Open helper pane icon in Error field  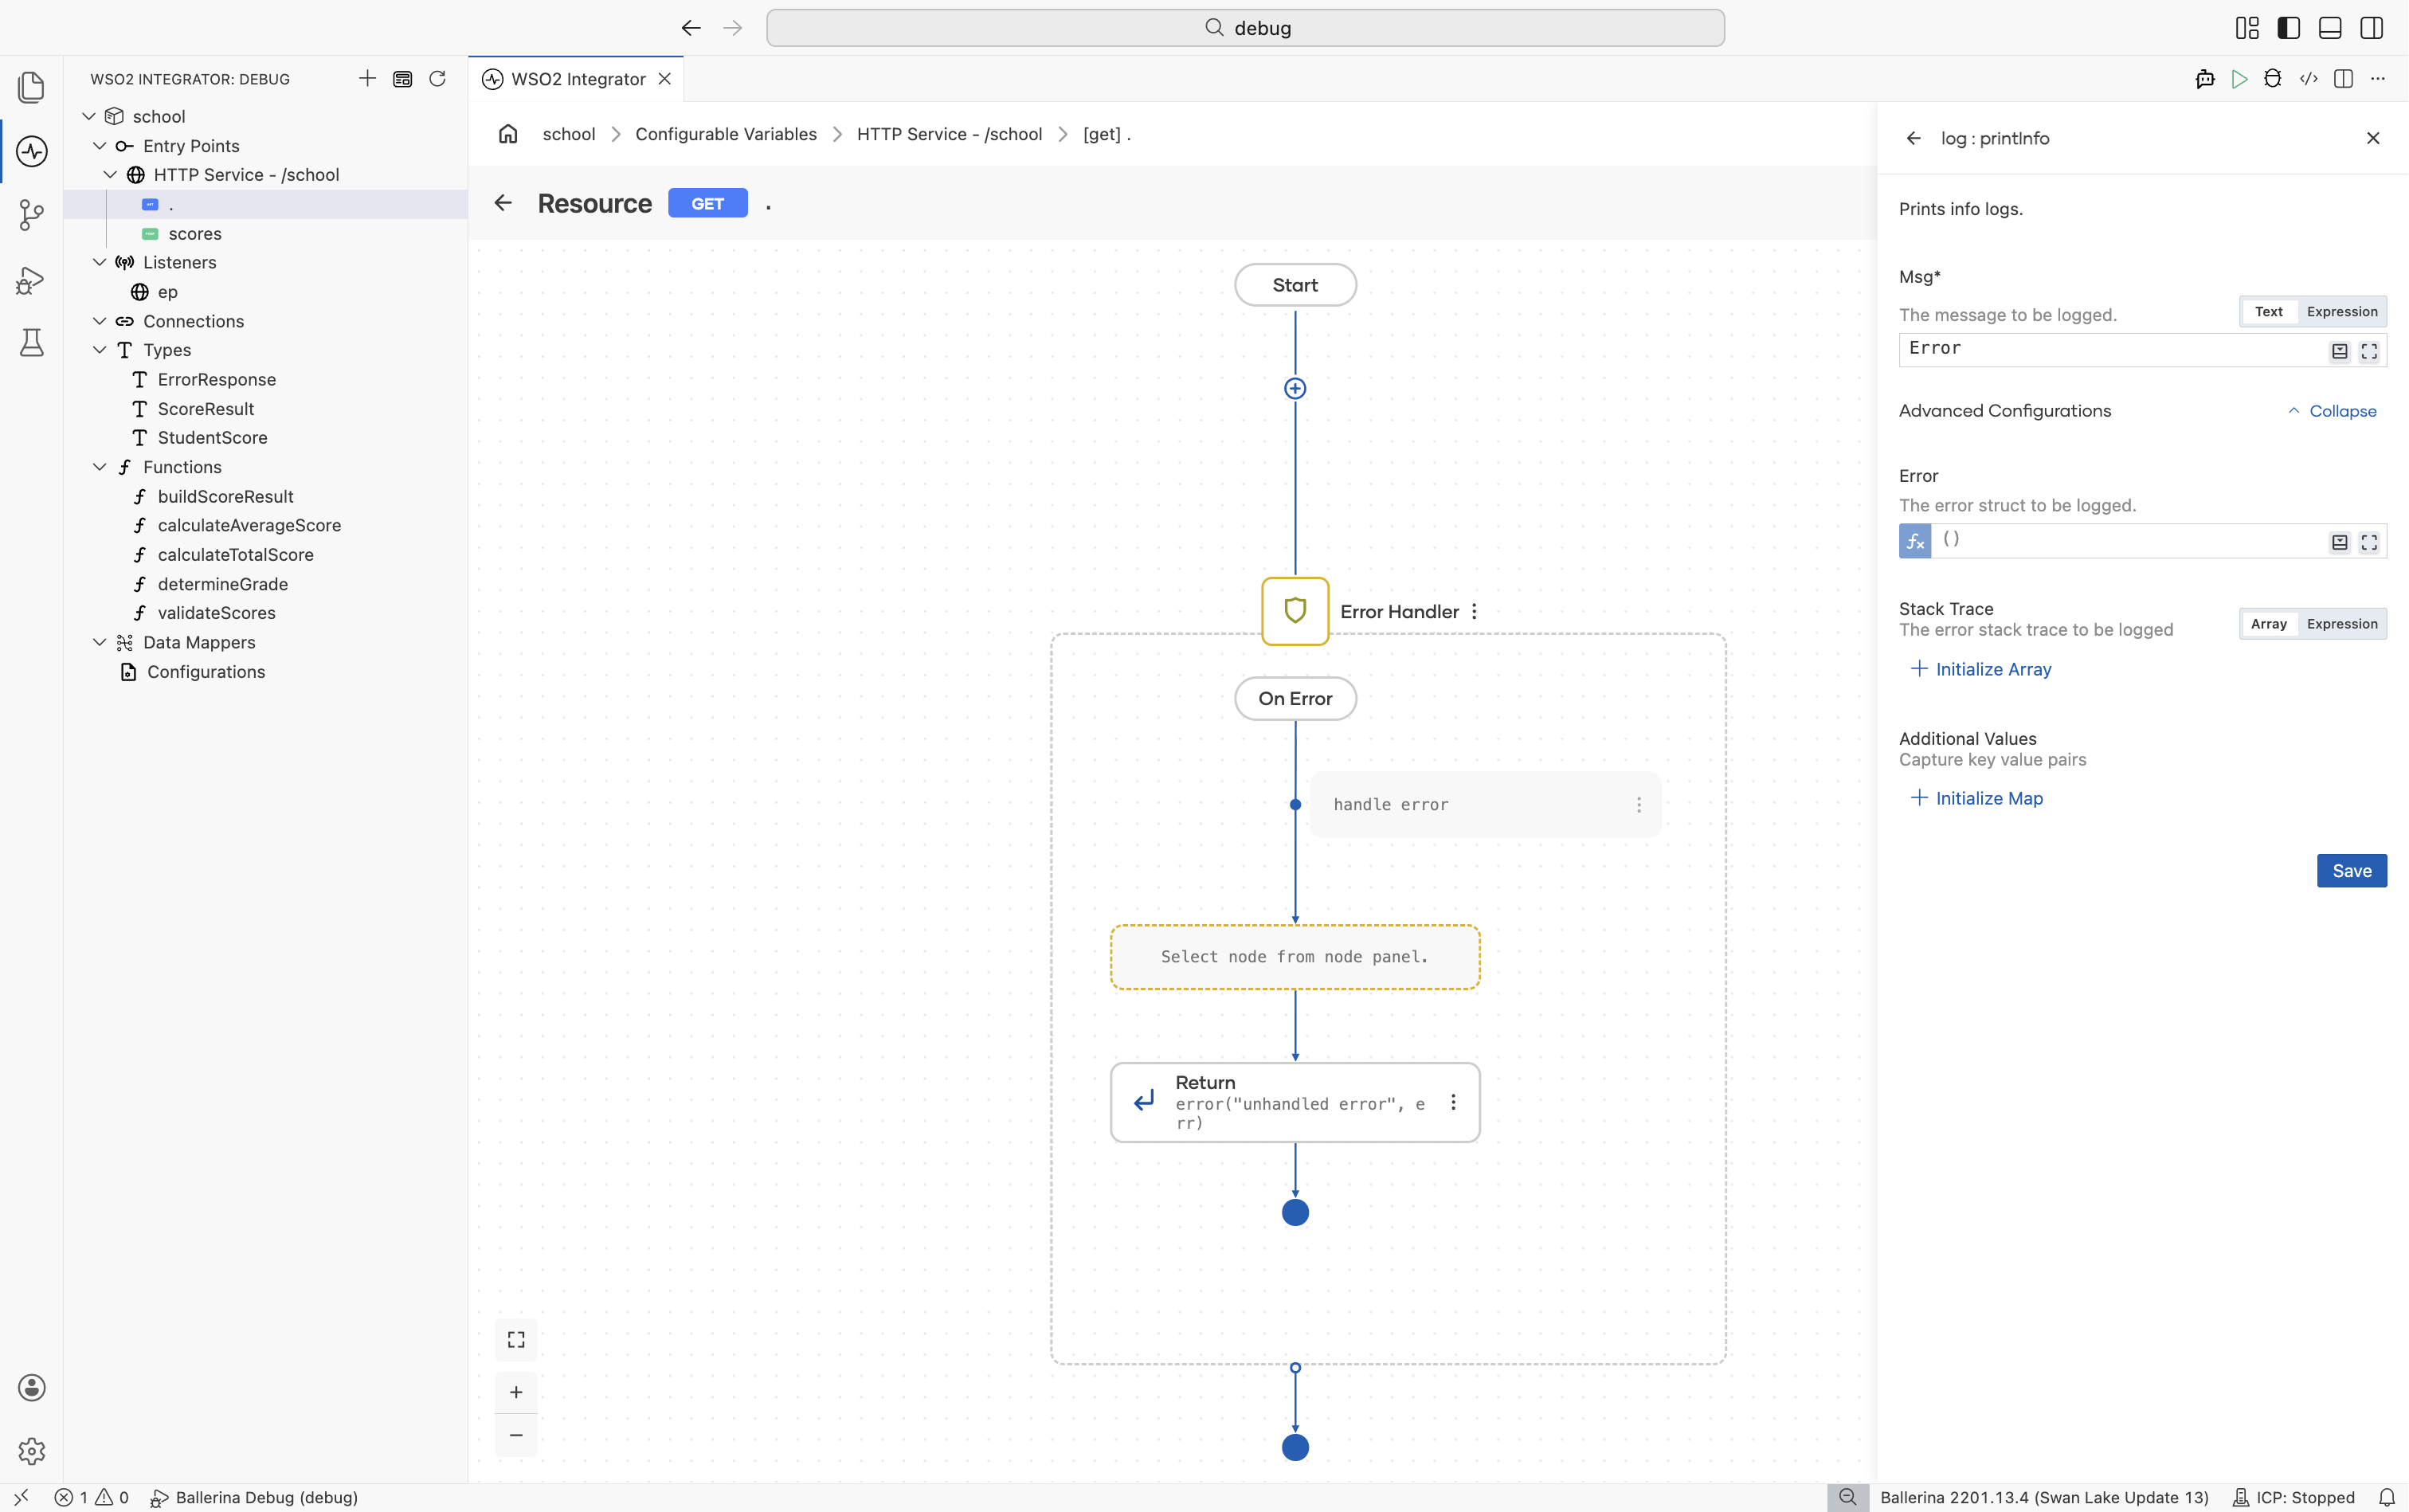click(2339, 542)
